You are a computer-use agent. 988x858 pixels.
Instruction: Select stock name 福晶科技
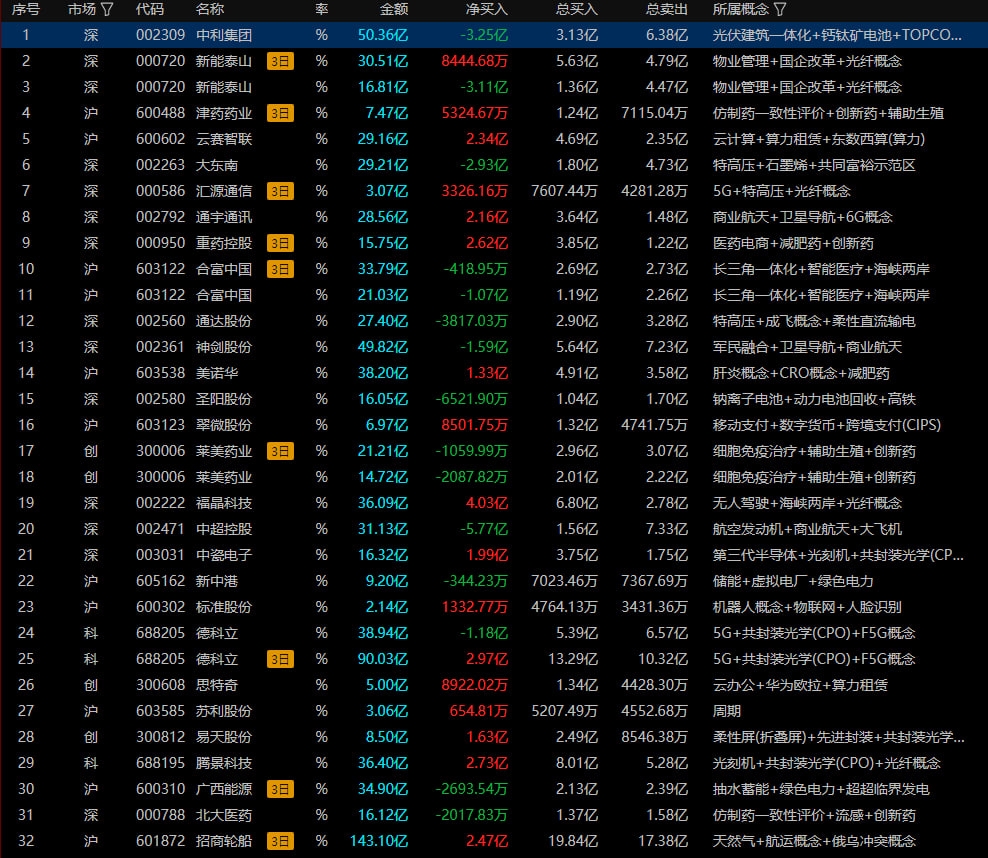coord(224,503)
